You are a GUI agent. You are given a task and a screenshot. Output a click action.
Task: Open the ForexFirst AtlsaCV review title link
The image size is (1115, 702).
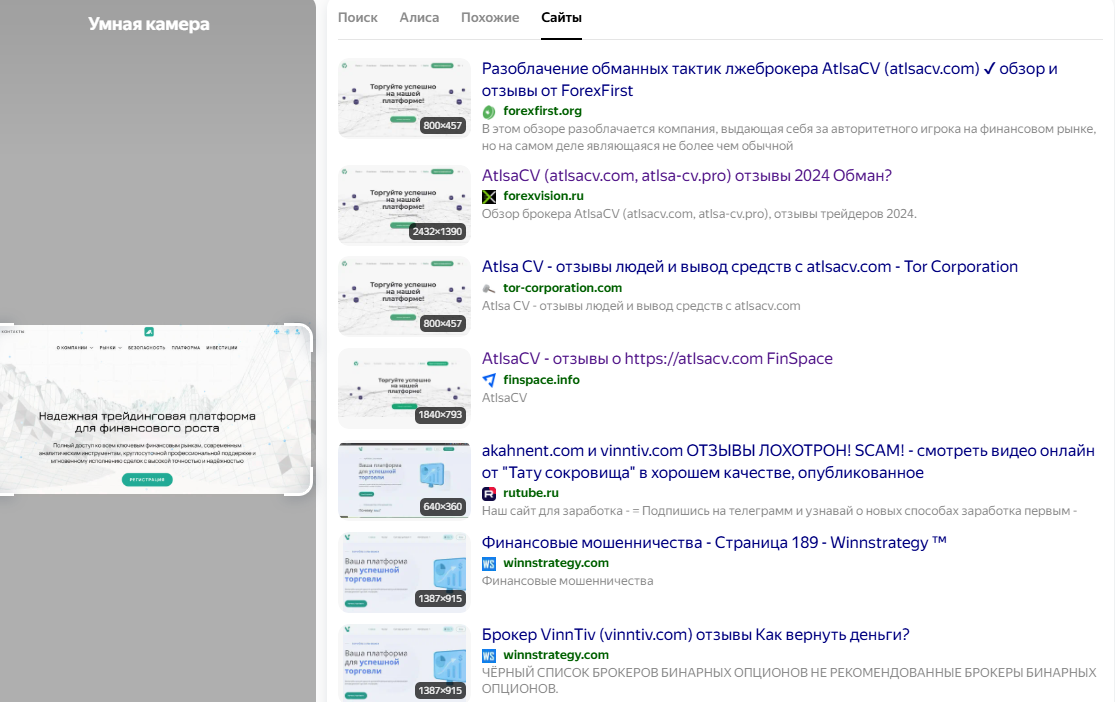coord(769,79)
